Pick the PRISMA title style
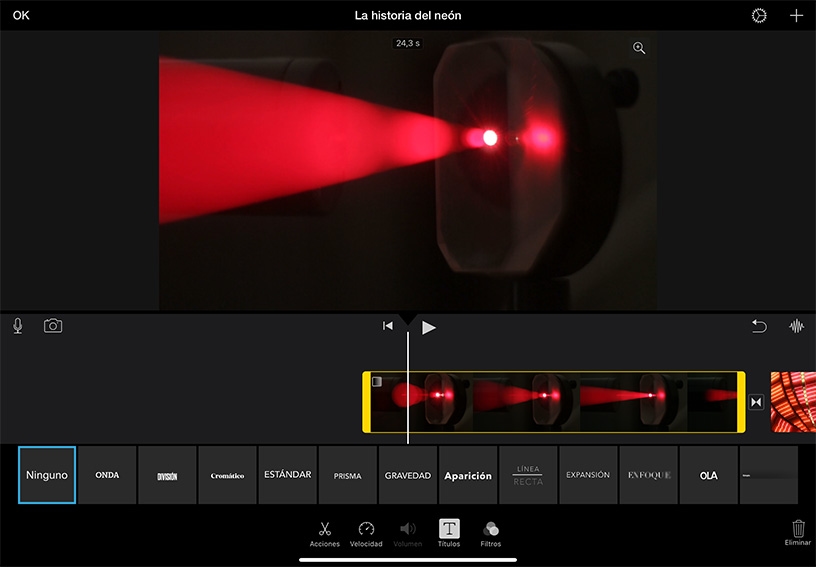The width and height of the screenshot is (816, 567). (x=348, y=475)
